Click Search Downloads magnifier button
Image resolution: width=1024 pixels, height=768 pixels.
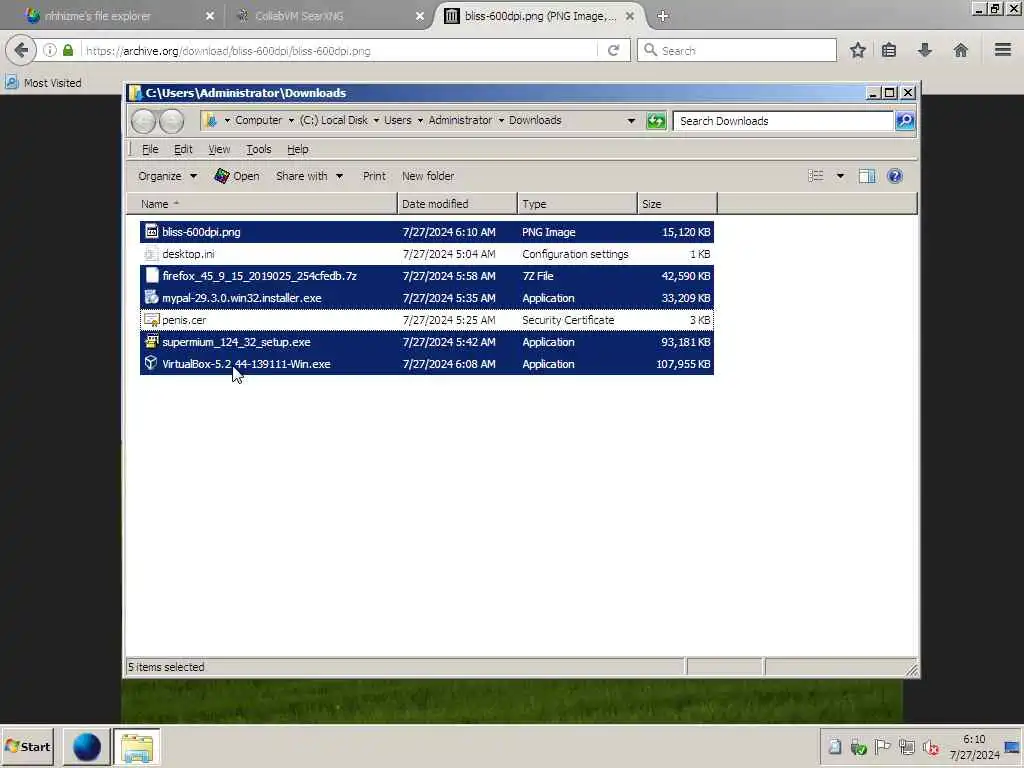pyautogui.click(x=905, y=121)
